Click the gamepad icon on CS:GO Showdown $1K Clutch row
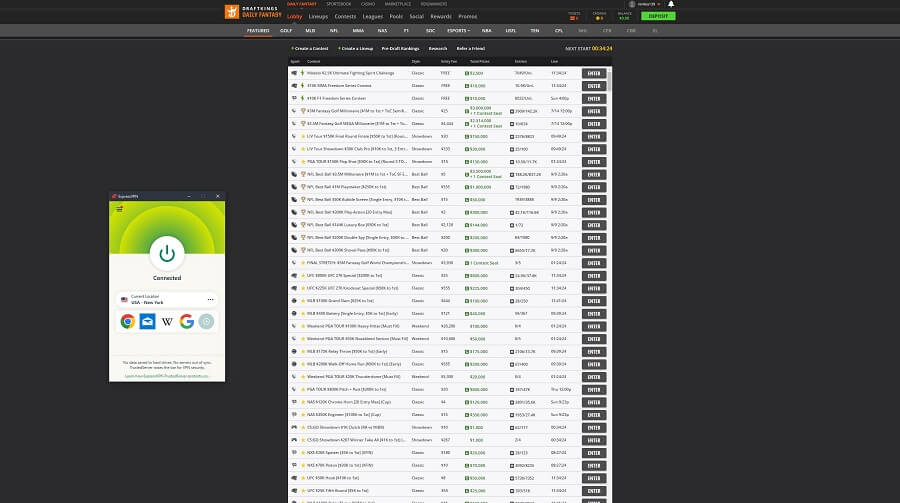Screen dimensions: 900x503 click(294, 427)
